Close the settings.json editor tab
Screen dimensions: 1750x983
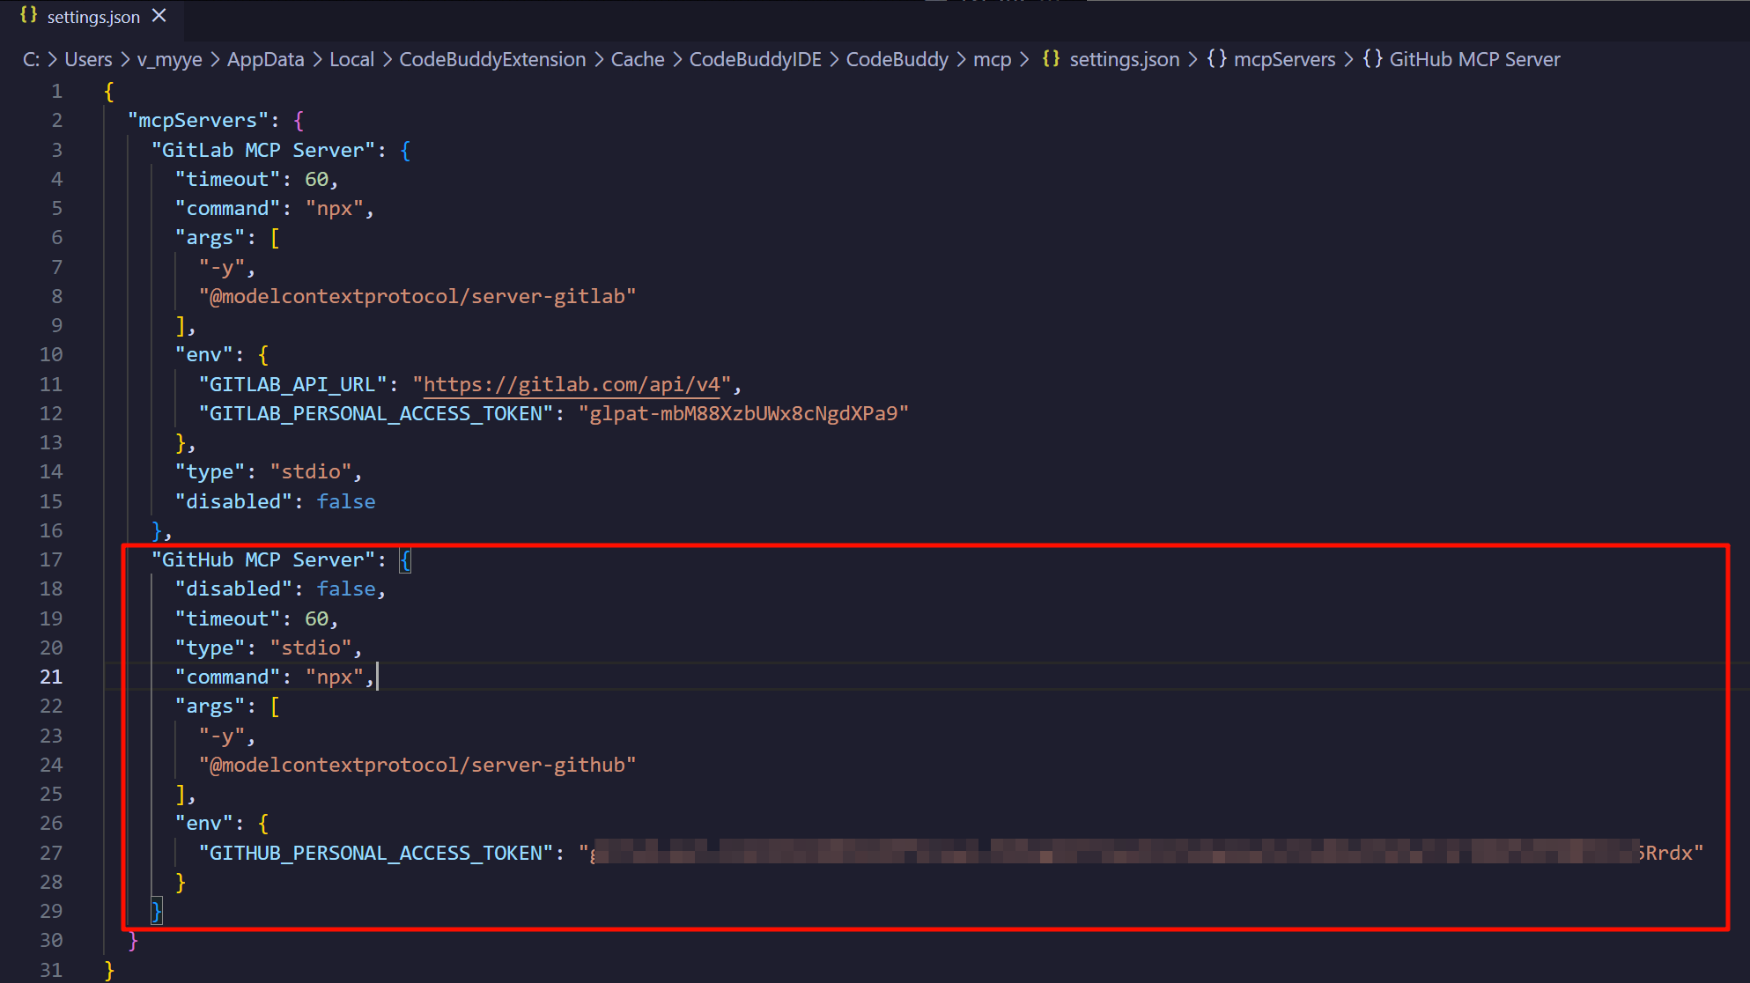click(159, 16)
